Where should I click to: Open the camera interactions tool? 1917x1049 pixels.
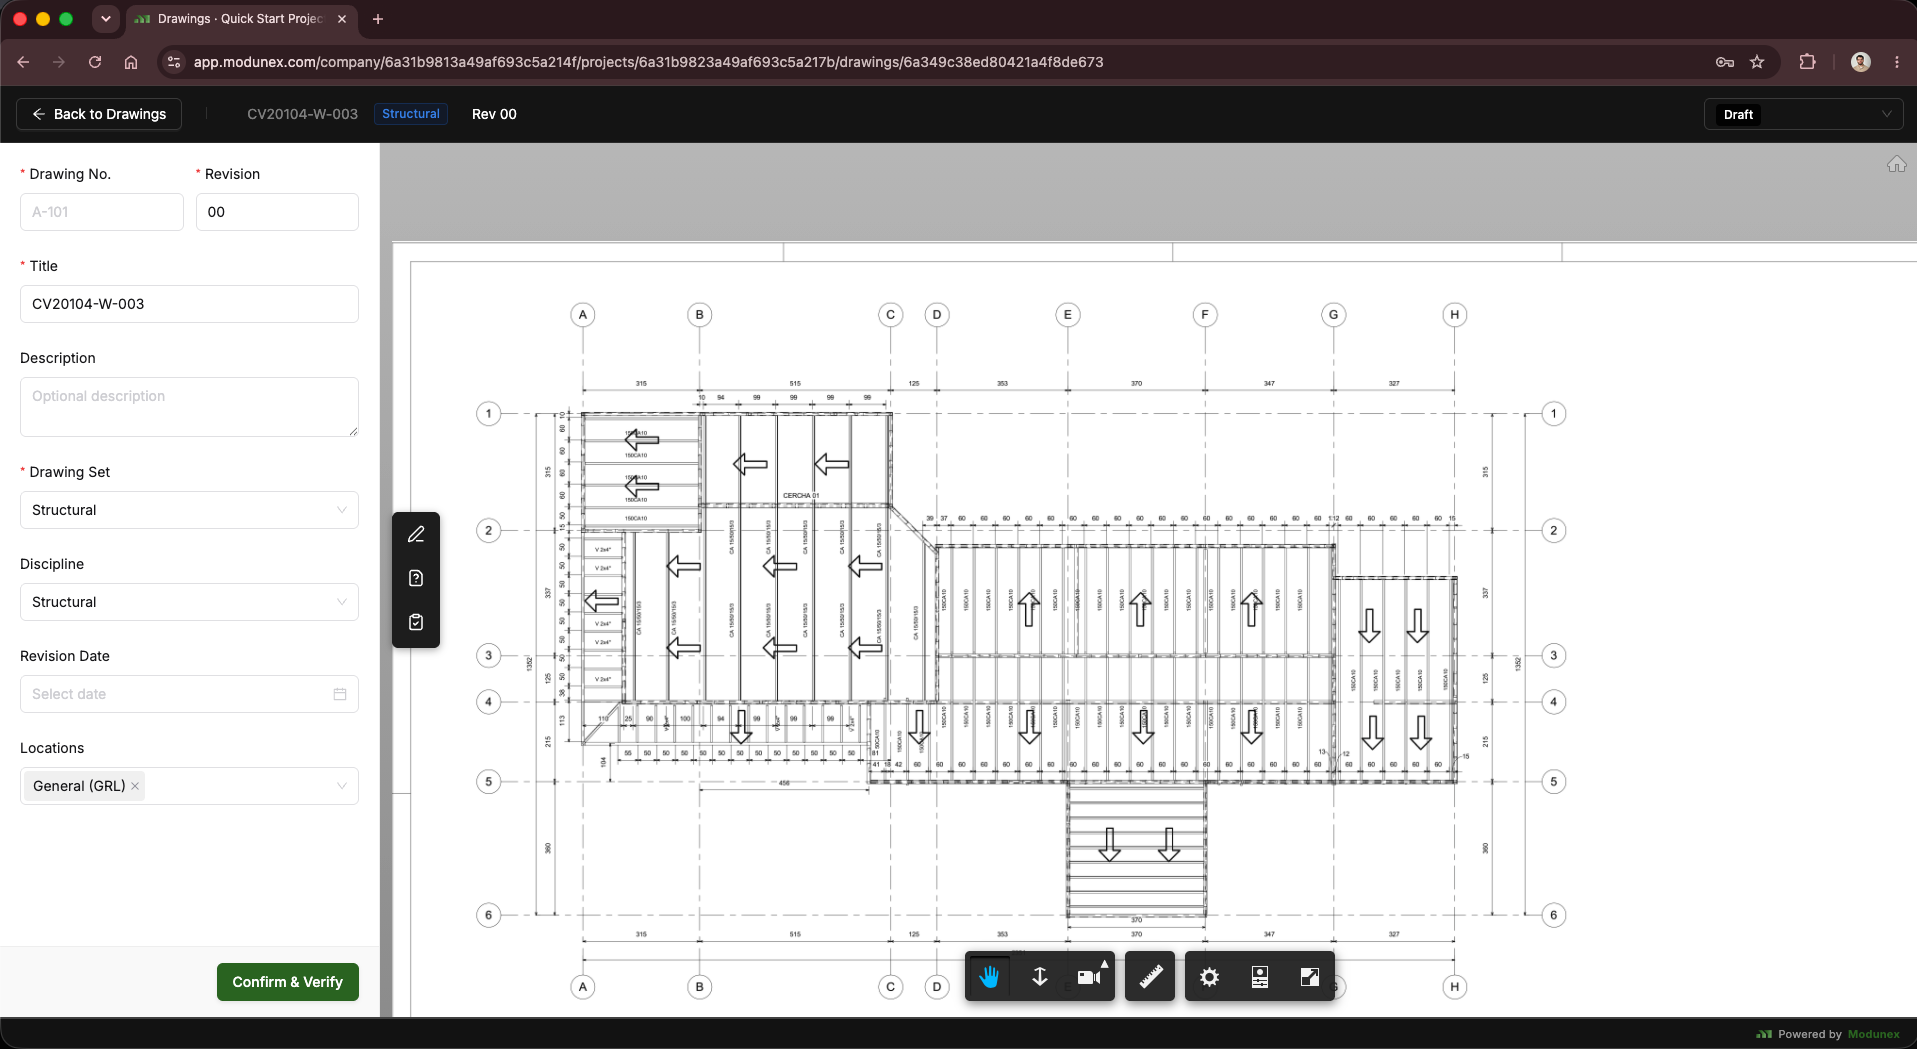point(1090,977)
